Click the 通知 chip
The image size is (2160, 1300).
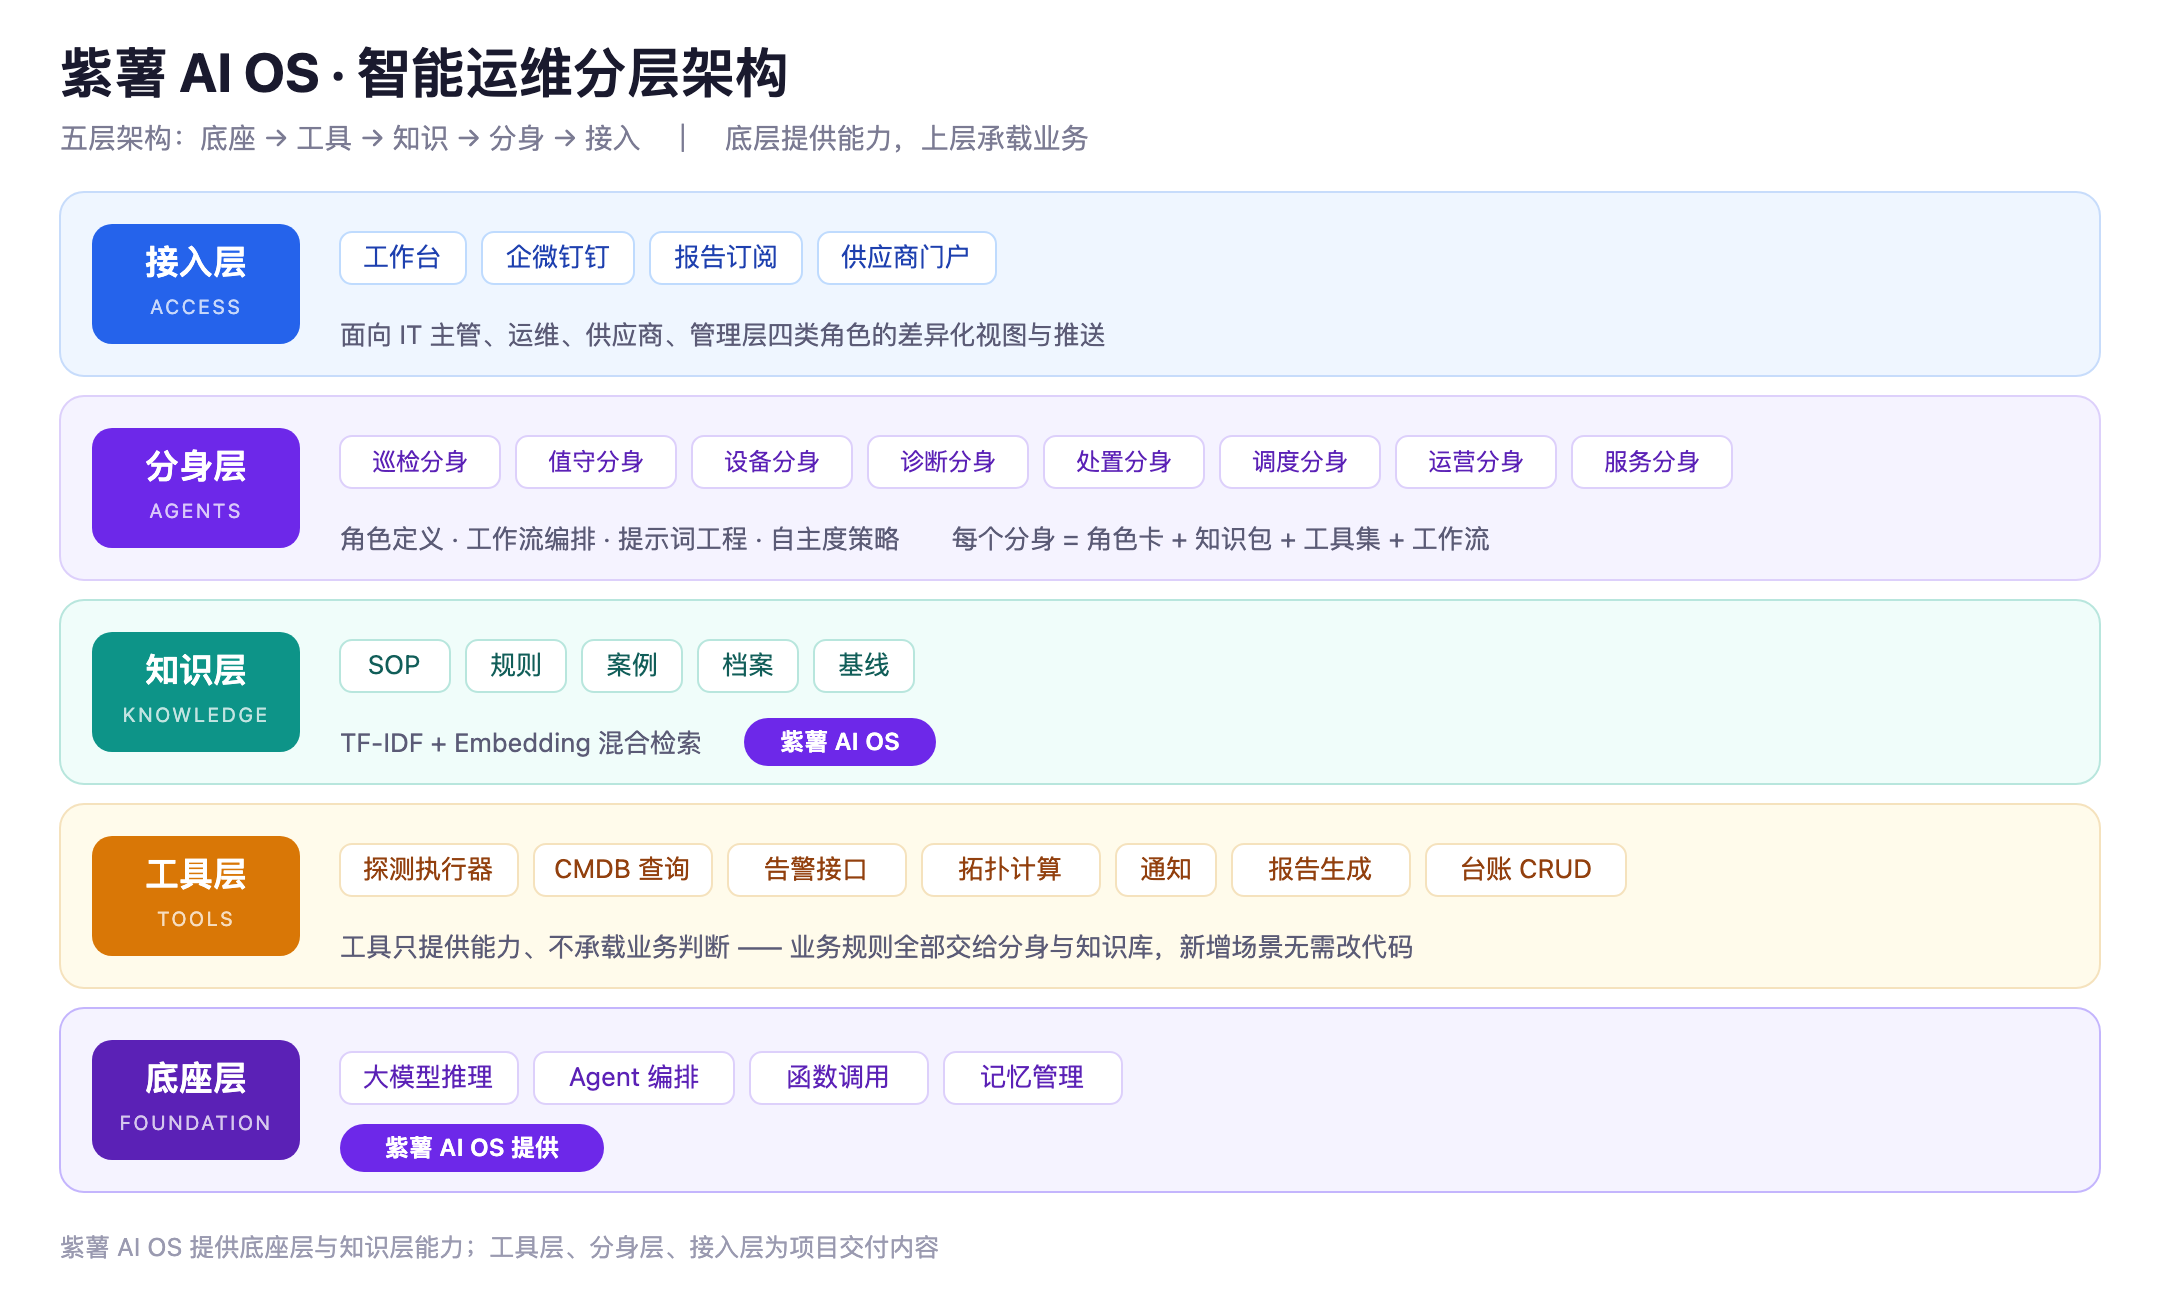point(1166,870)
